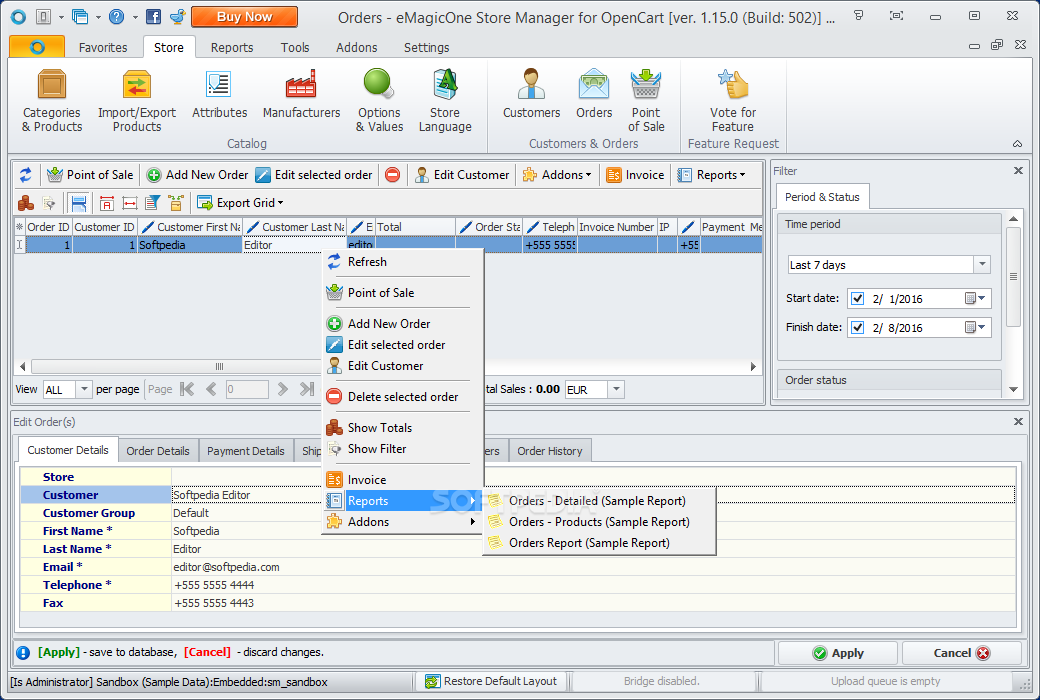Click the refresh arrows toolbar icon
This screenshot has height=700, width=1040.
[25, 175]
